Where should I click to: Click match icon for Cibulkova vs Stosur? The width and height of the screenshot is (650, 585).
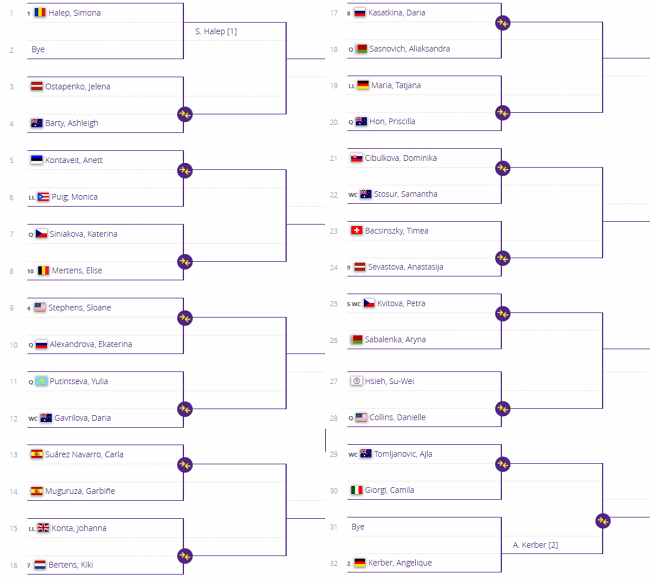click(502, 167)
